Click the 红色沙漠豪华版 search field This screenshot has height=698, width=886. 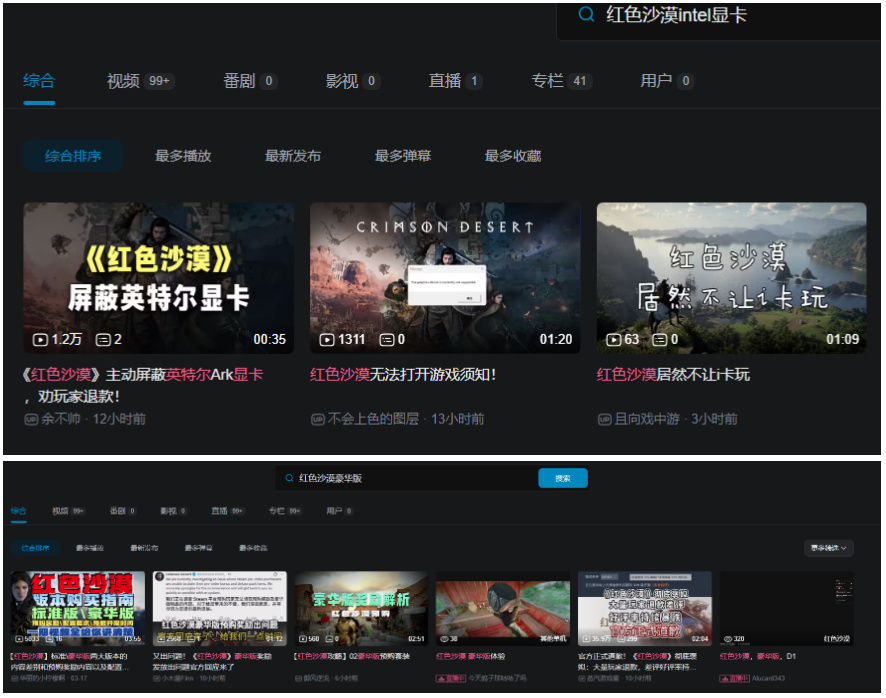[407, 478]
